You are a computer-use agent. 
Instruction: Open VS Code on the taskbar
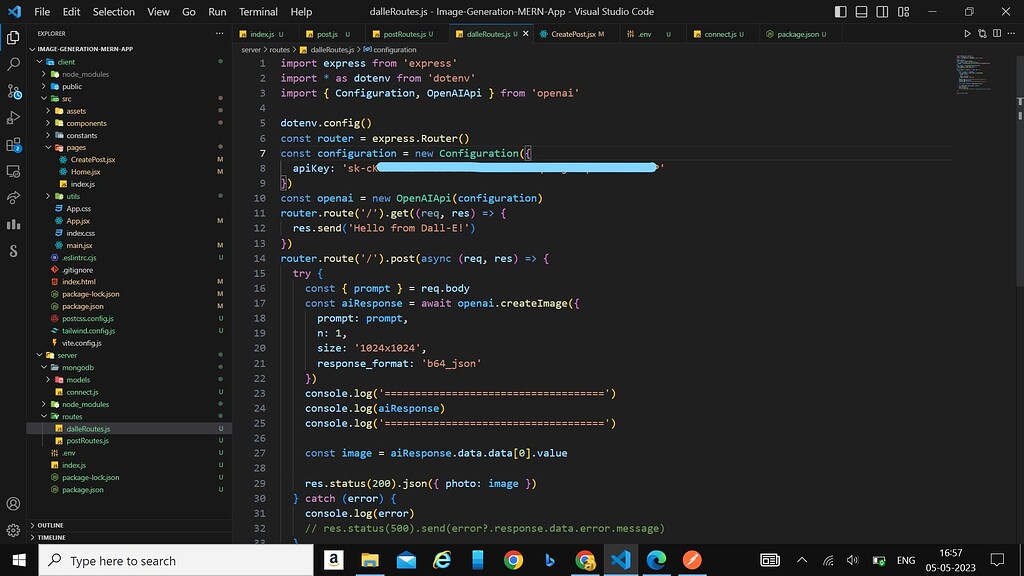tap(622, 562)
